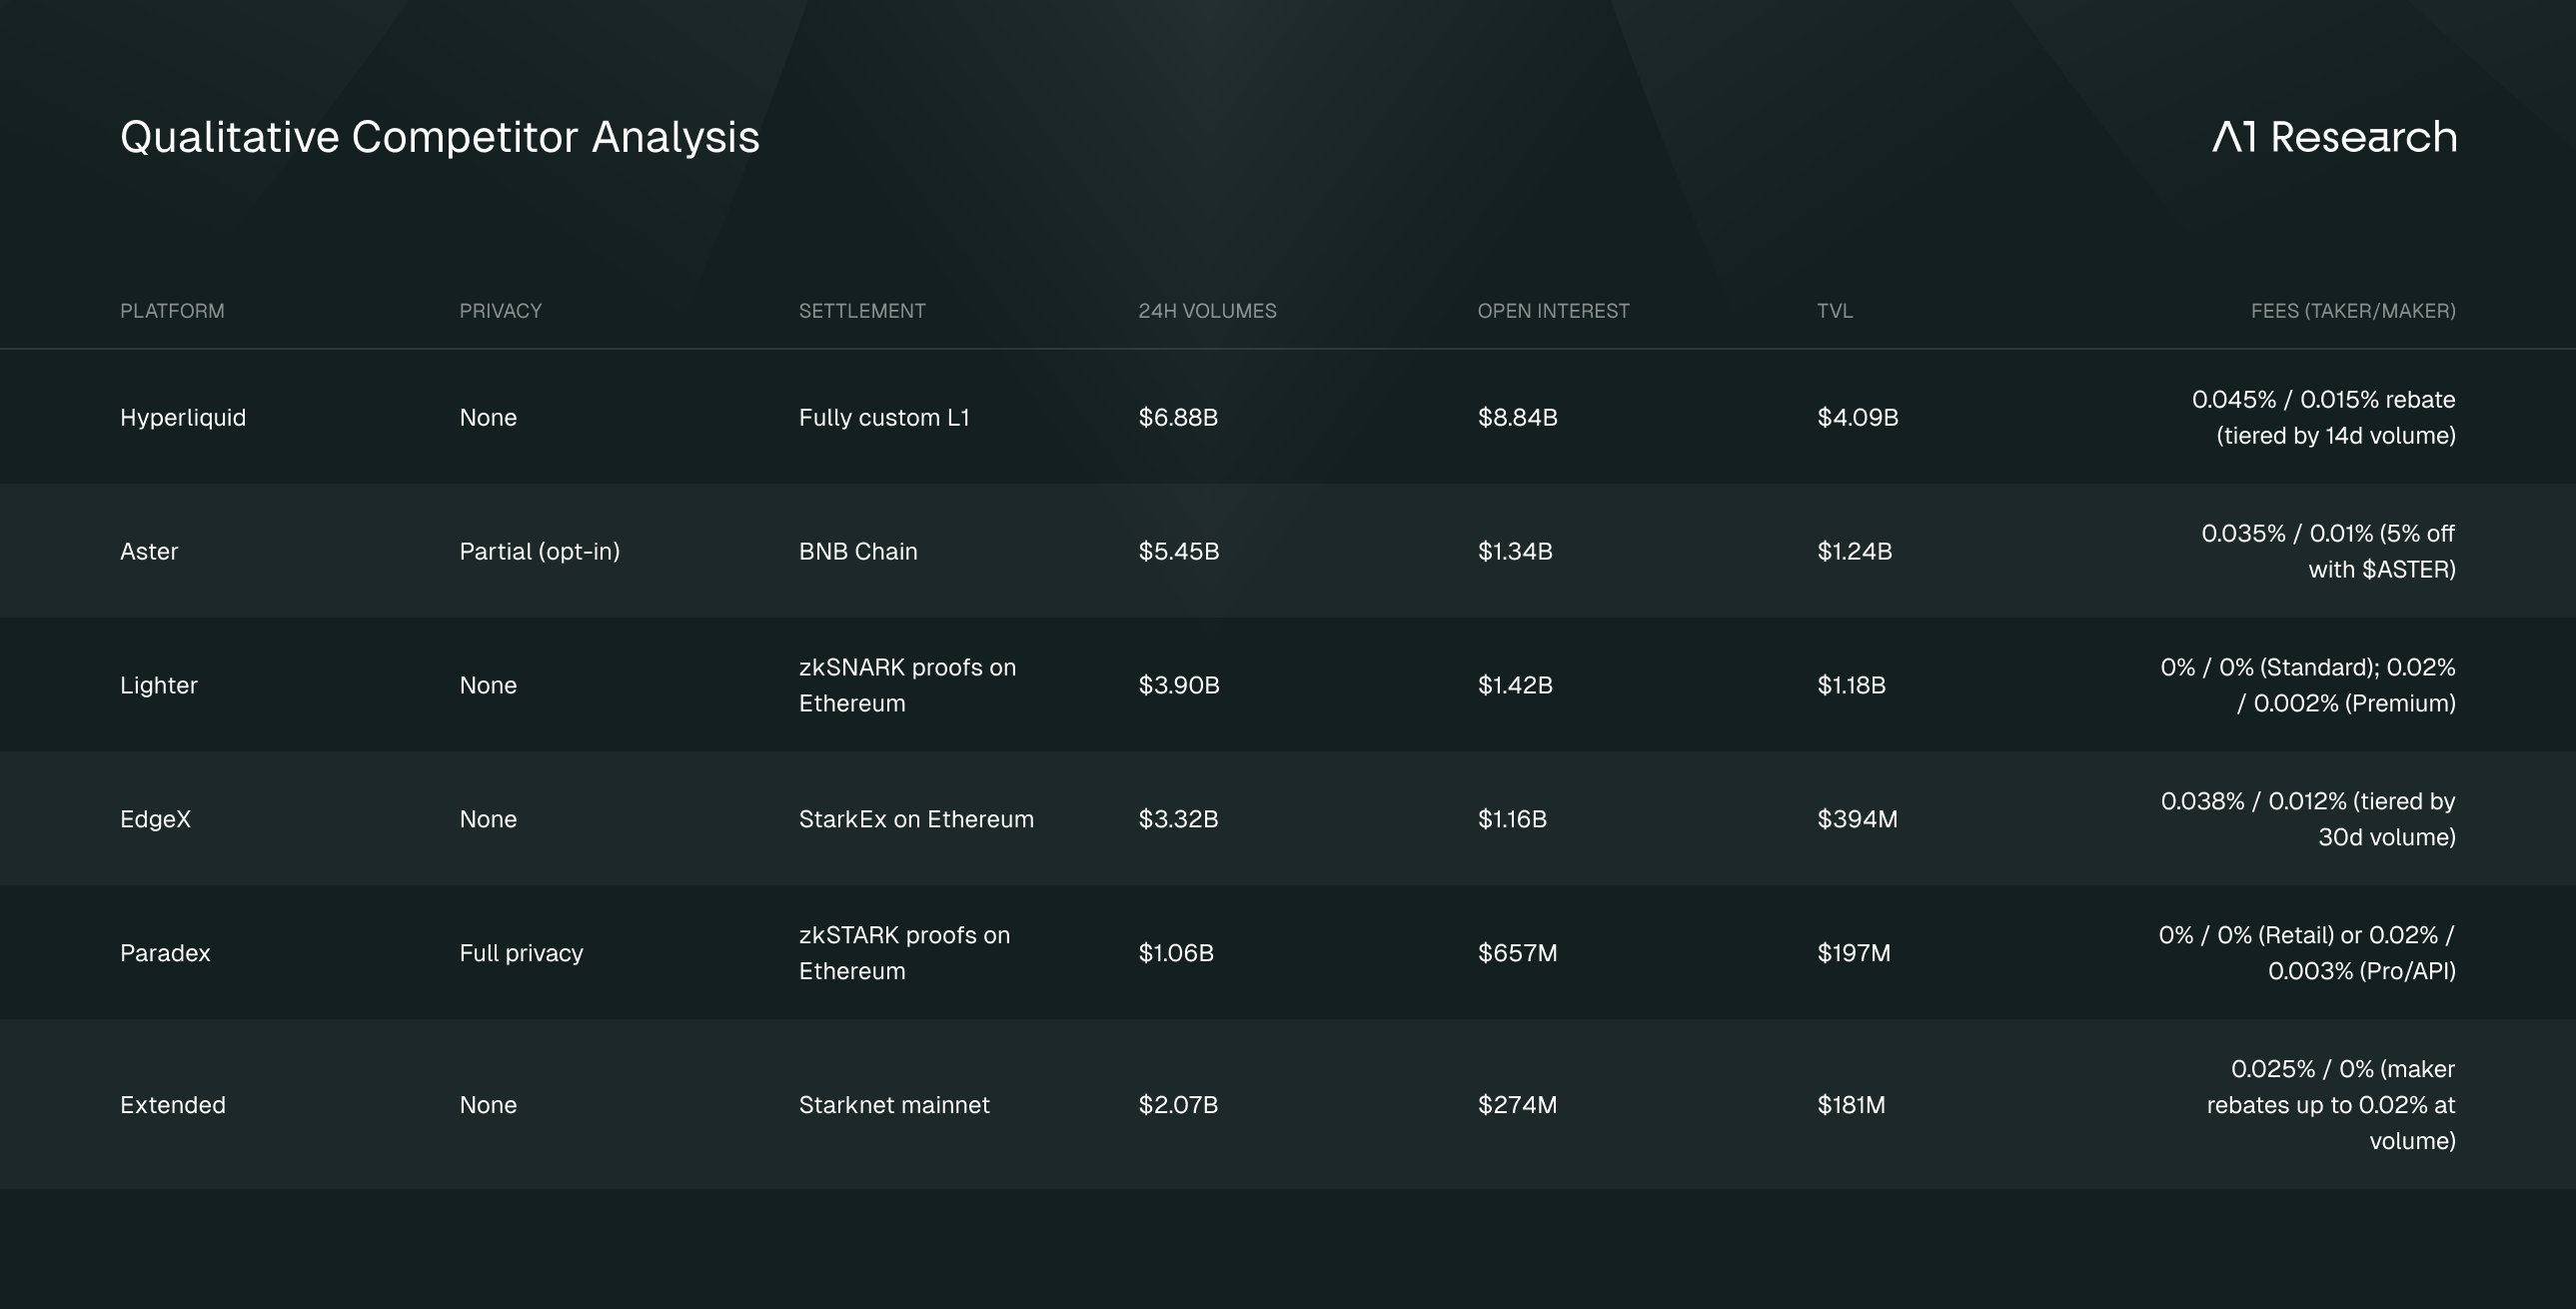
Task: Click the PRIVACY column header
Action: (500, 311)
